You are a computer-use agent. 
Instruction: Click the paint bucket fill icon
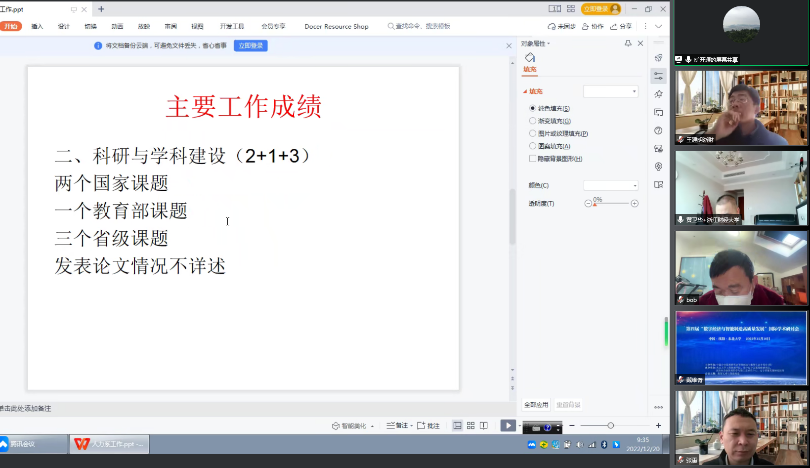click(529, 58)
